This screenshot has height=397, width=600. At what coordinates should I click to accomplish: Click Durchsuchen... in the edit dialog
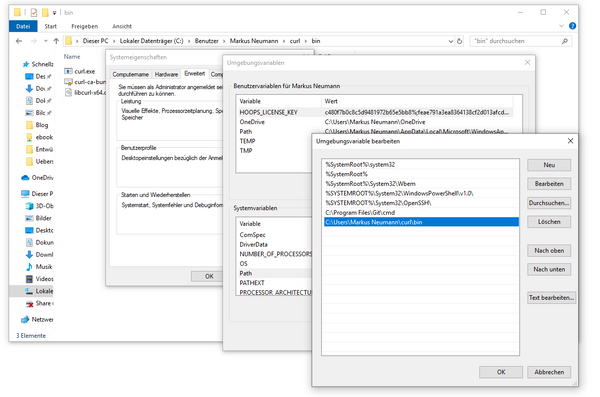pos(549,203)
